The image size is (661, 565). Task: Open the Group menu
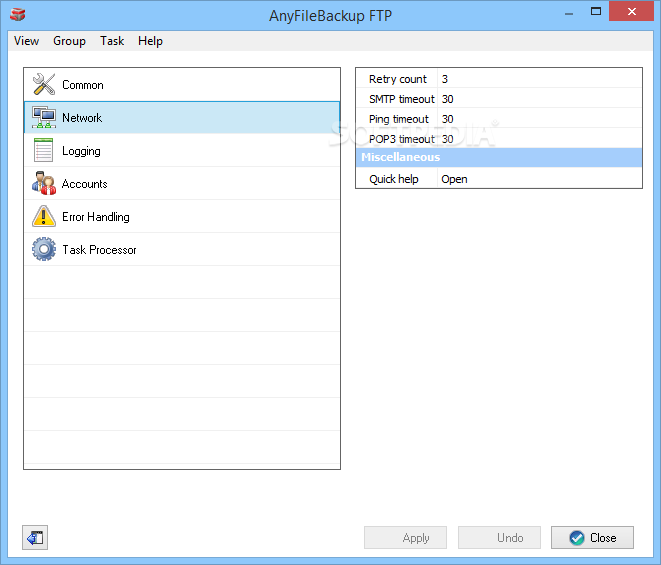69,41
